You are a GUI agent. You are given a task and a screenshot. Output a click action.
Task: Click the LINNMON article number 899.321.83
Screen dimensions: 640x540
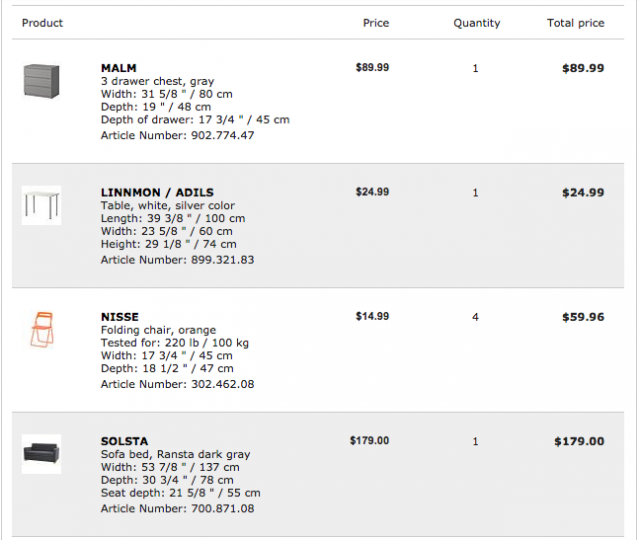pos(221,259)
